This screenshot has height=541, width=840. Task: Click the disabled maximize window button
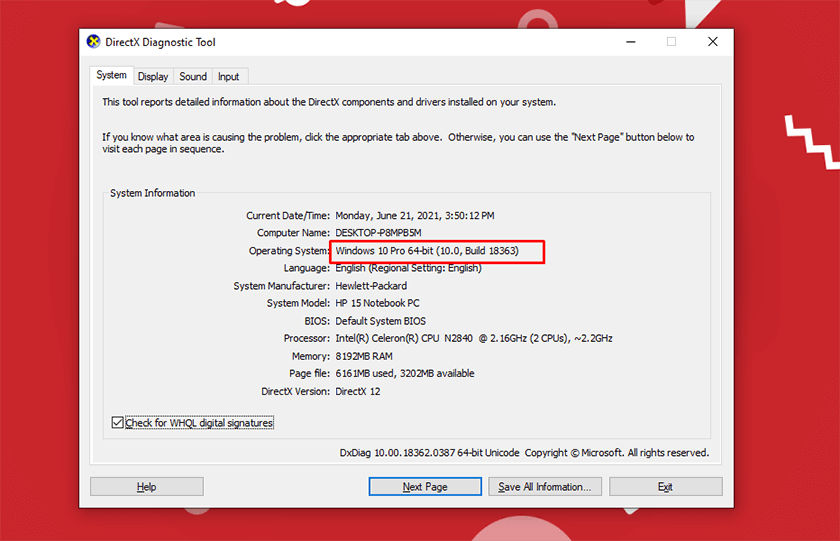tap(671, 42)
